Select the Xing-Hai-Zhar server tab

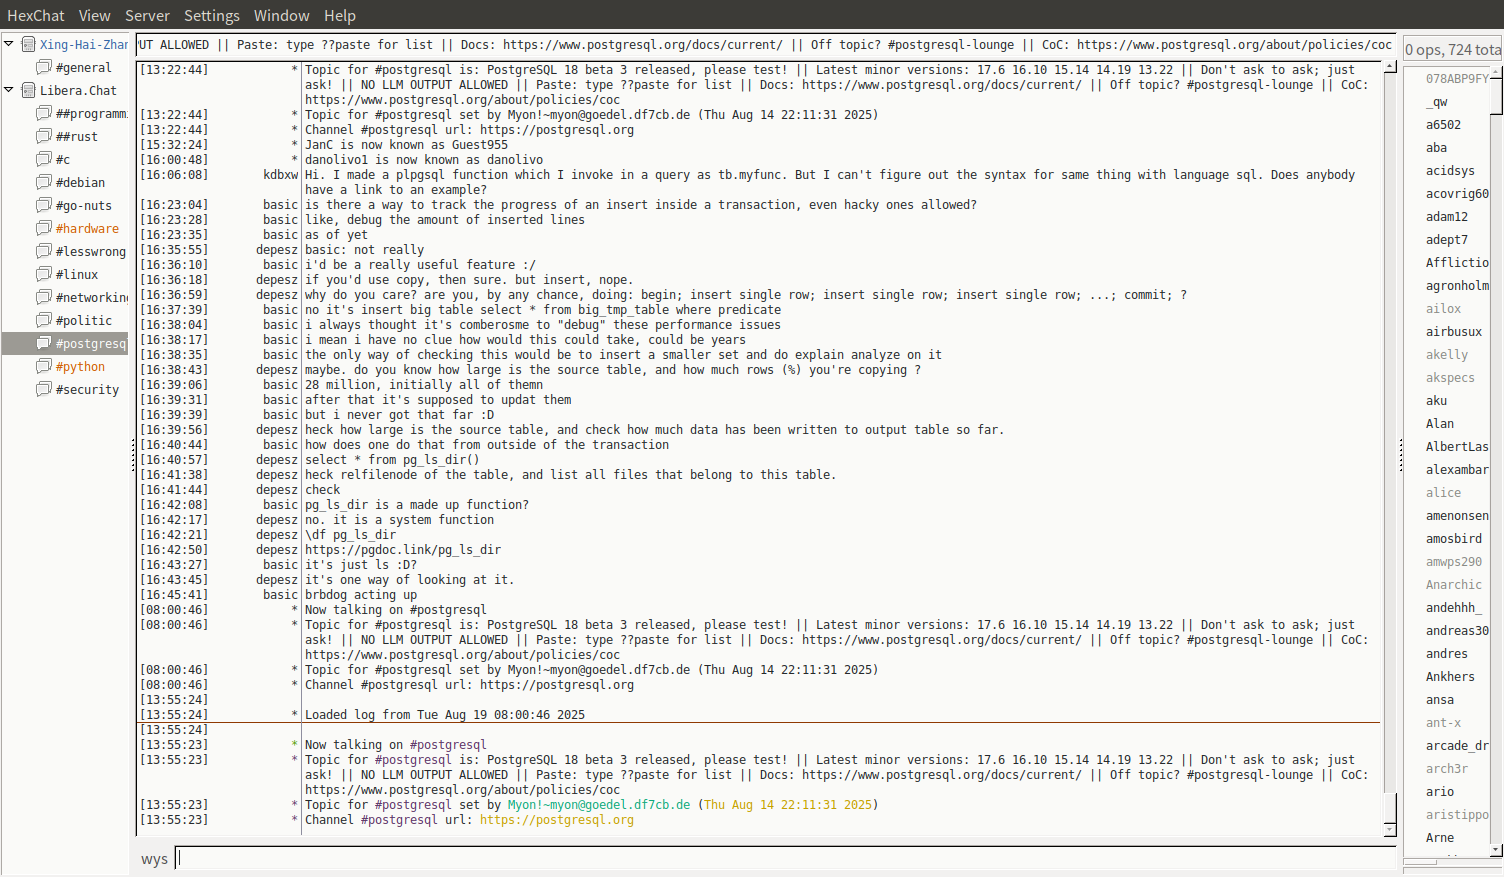84,44
